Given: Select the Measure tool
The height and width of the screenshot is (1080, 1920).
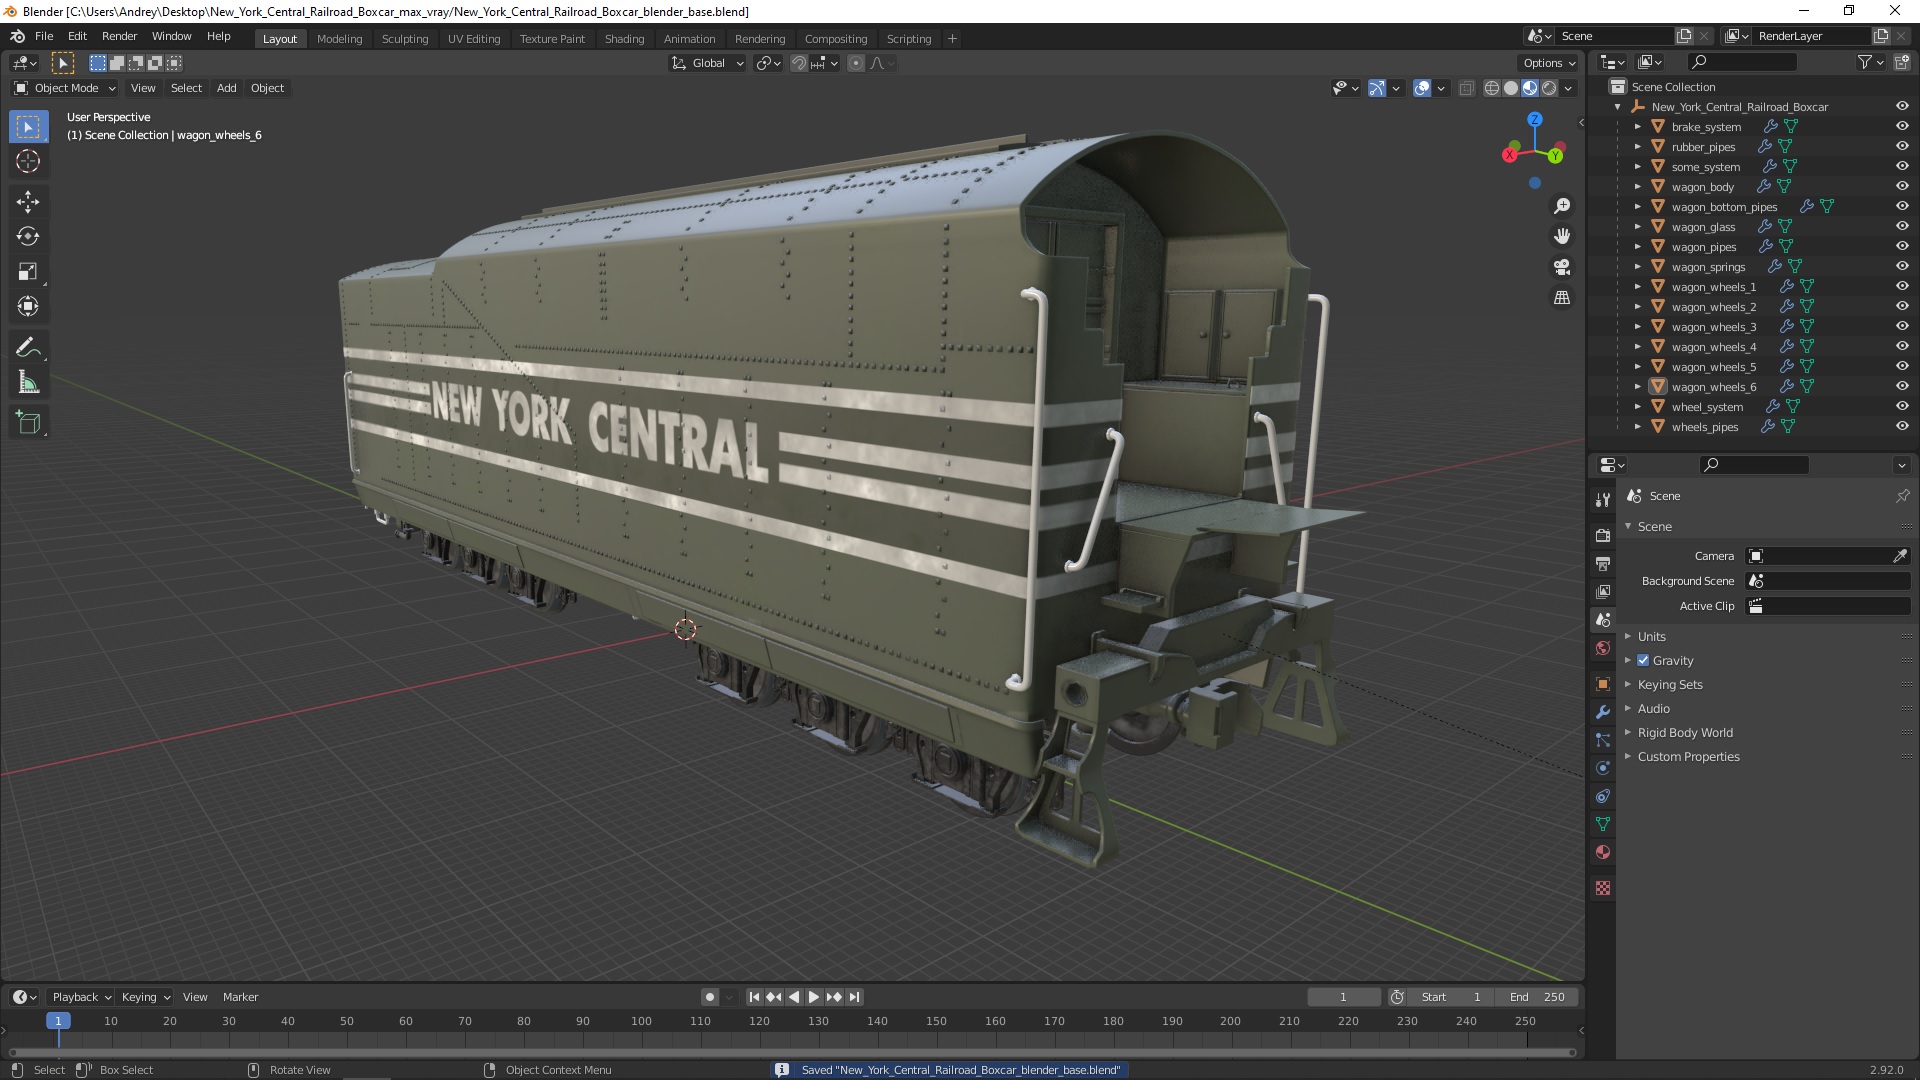Looking at the screenshot, I should click(x=28, y=382).
